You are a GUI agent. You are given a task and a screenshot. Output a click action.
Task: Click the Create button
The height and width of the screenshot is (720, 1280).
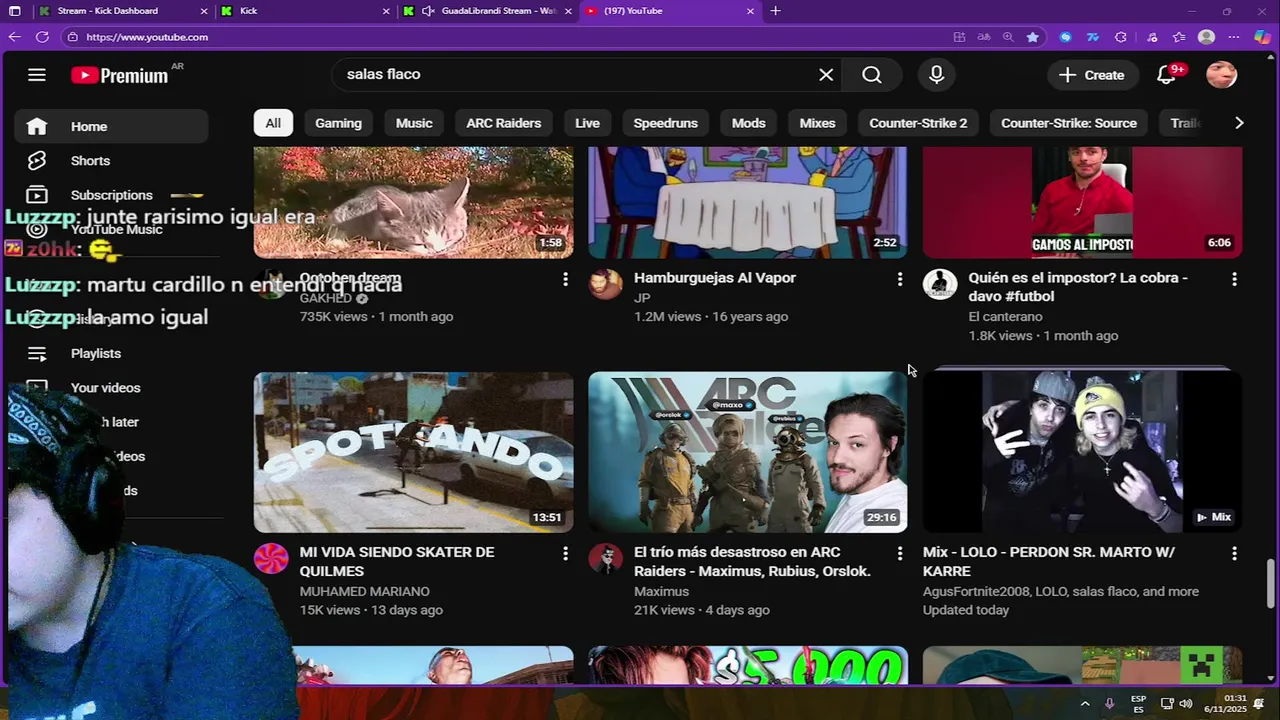1092,75
